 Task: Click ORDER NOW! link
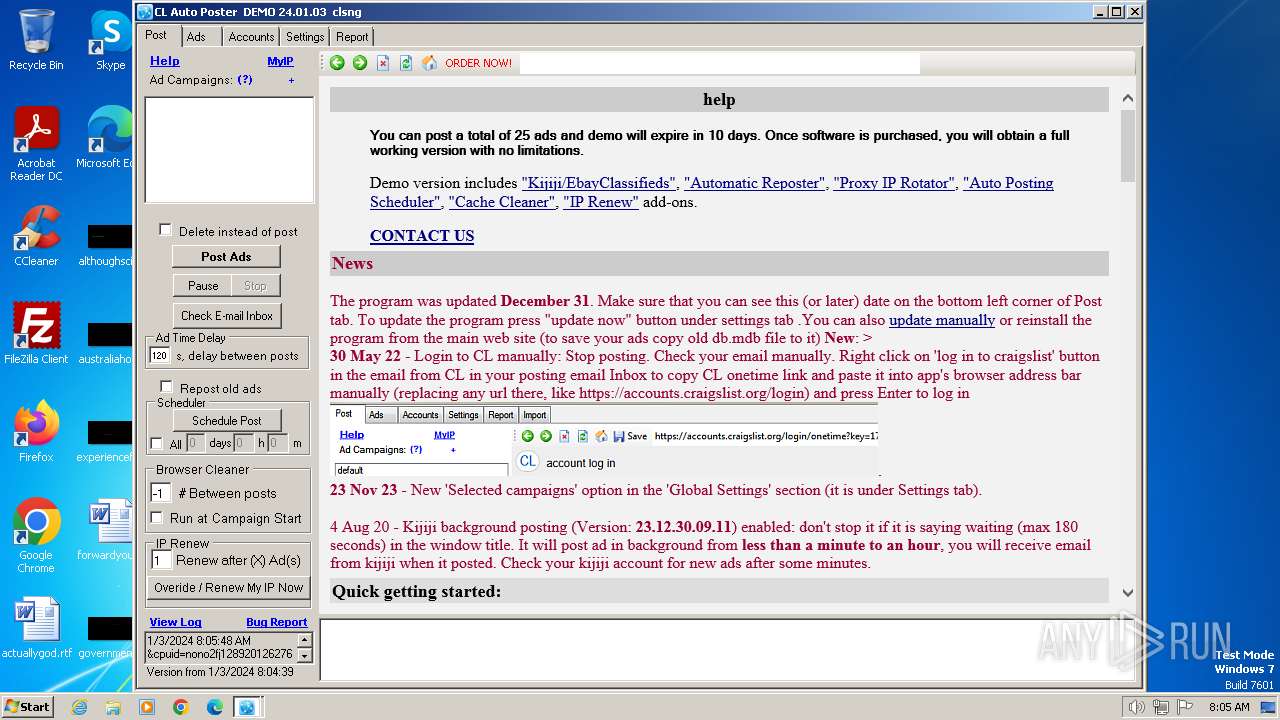478,63
